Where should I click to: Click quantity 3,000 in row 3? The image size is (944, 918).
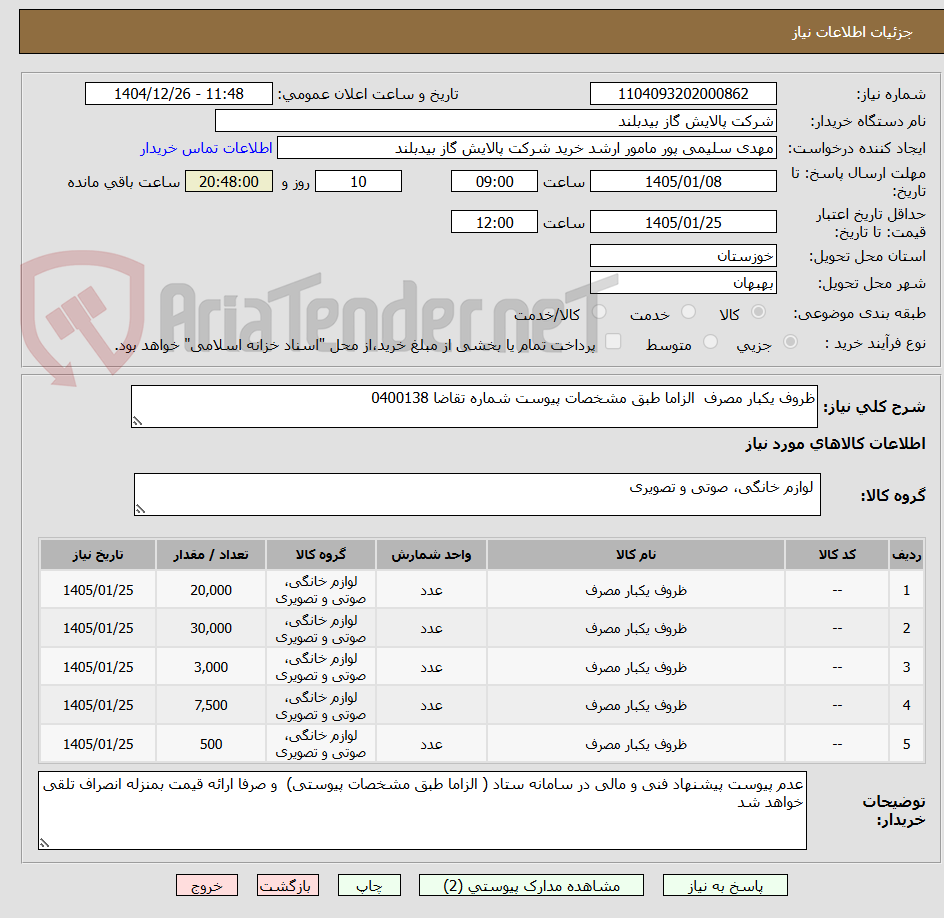click(211, 667)
